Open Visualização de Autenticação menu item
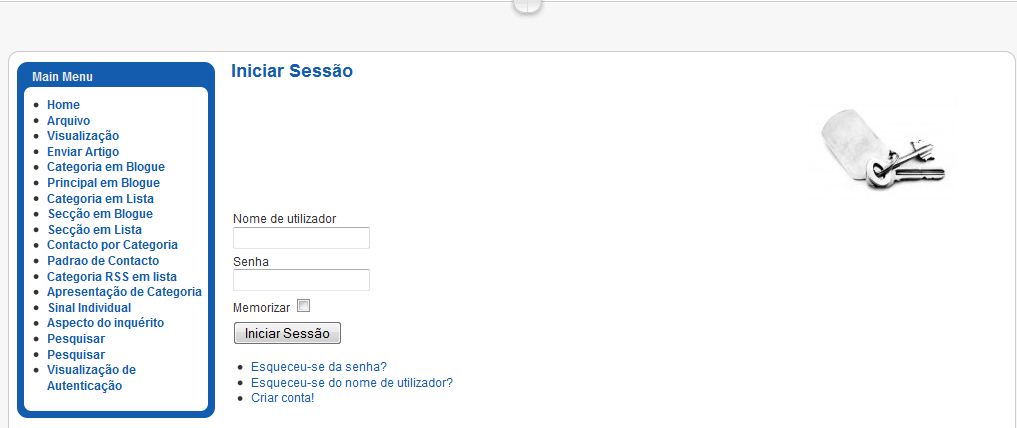 click(x=91, y=378)
